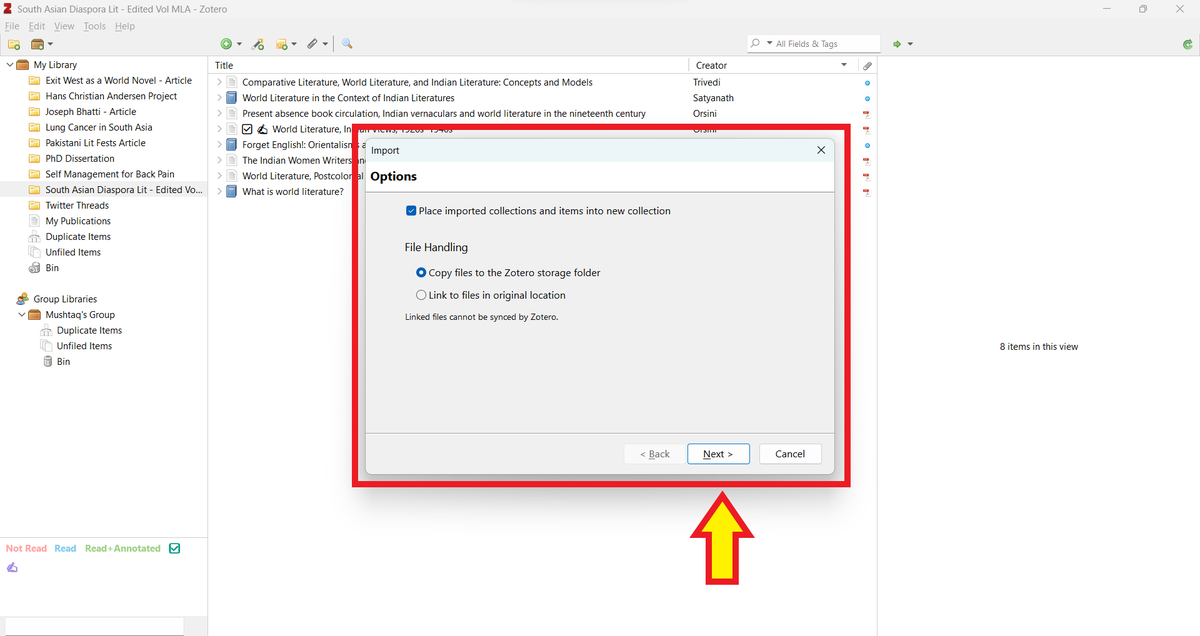Open the Help menu

125,26
